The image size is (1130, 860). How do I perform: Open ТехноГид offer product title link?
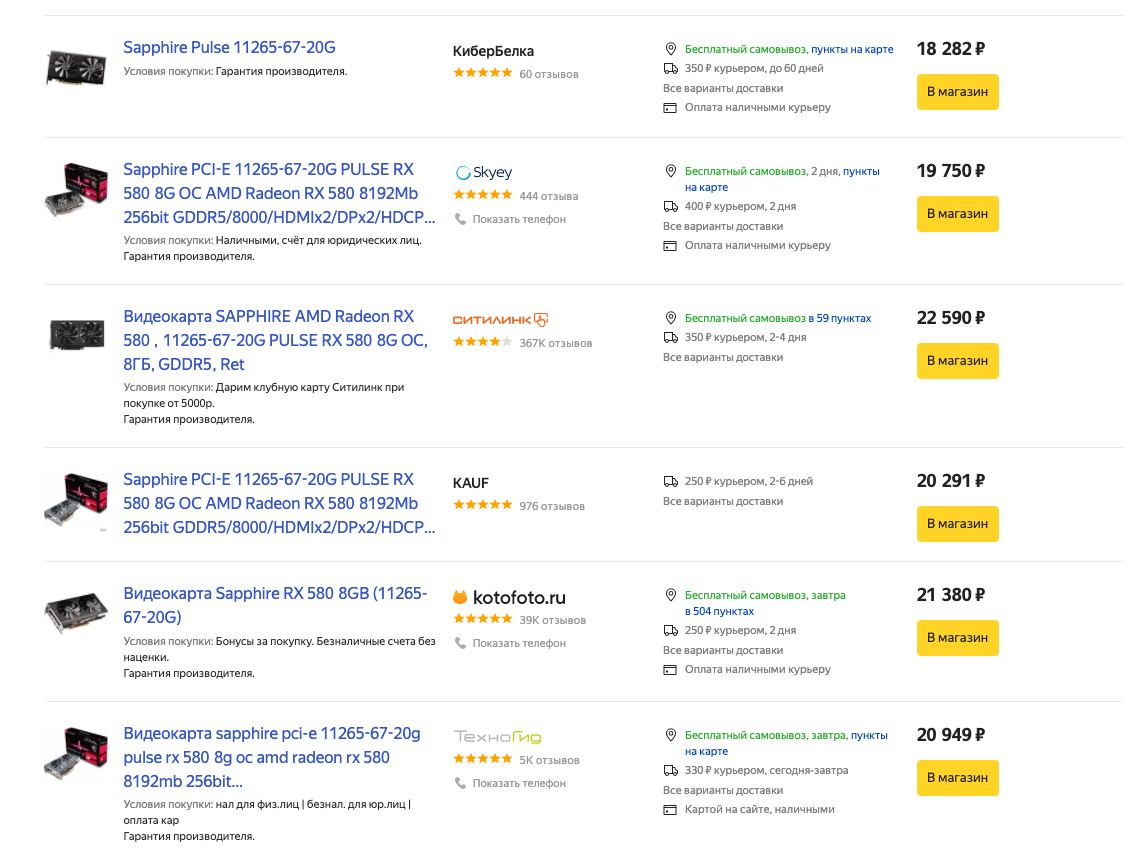(272, 757)
